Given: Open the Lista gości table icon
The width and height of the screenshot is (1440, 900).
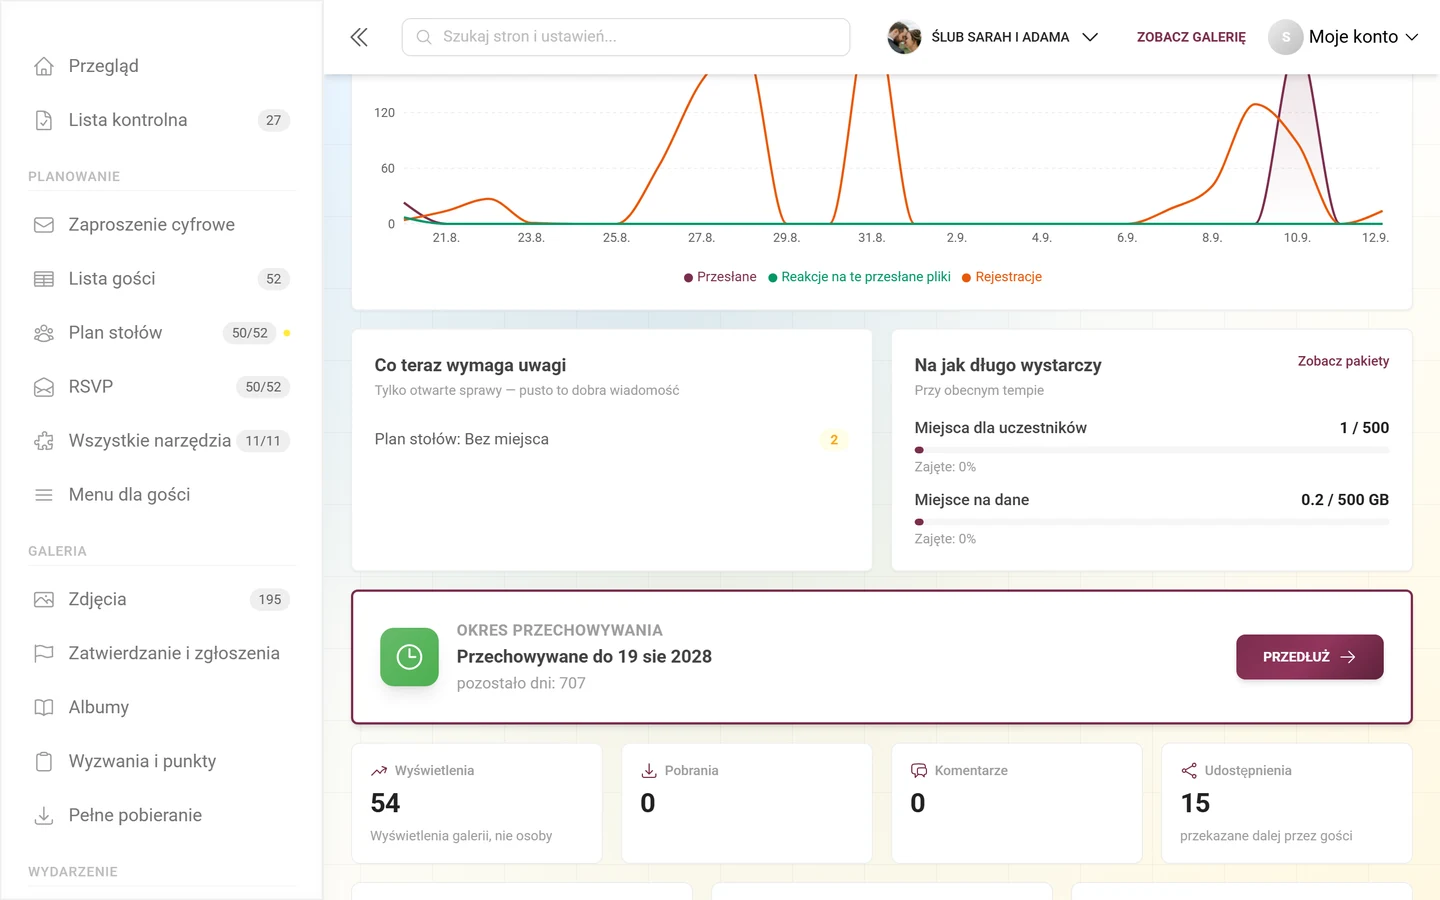Looking at the screenshot, I should 44,279.
